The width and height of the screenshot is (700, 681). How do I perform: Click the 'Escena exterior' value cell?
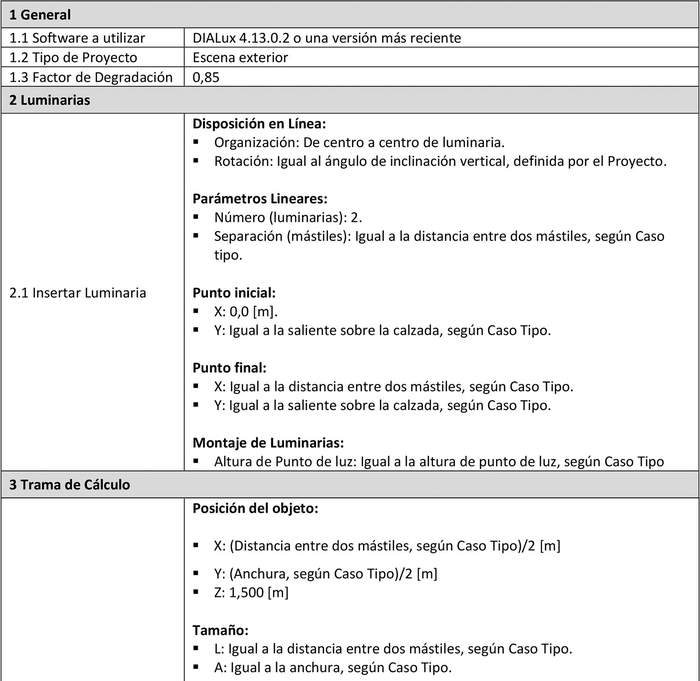pyautogui.click(x=240, y=58)
